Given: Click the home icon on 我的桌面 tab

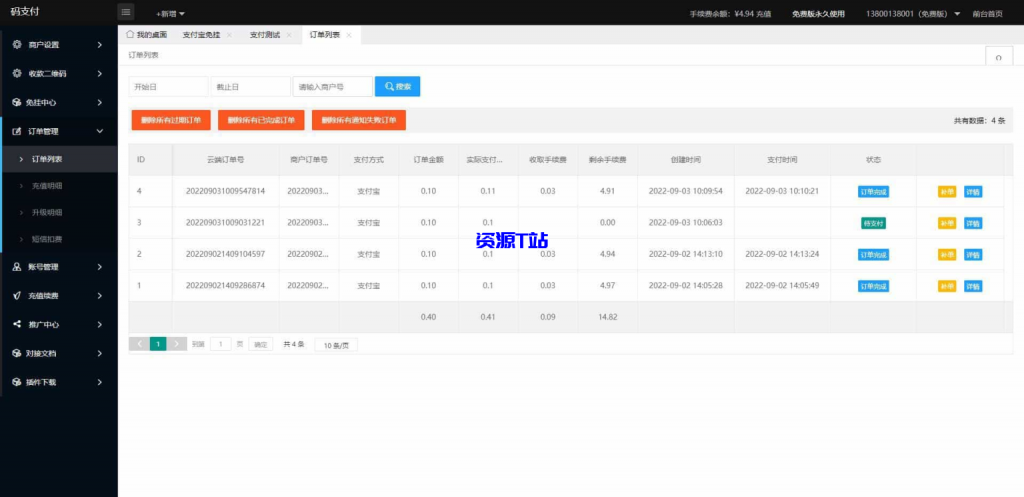Looking at the screenshot, I should 130,34.
